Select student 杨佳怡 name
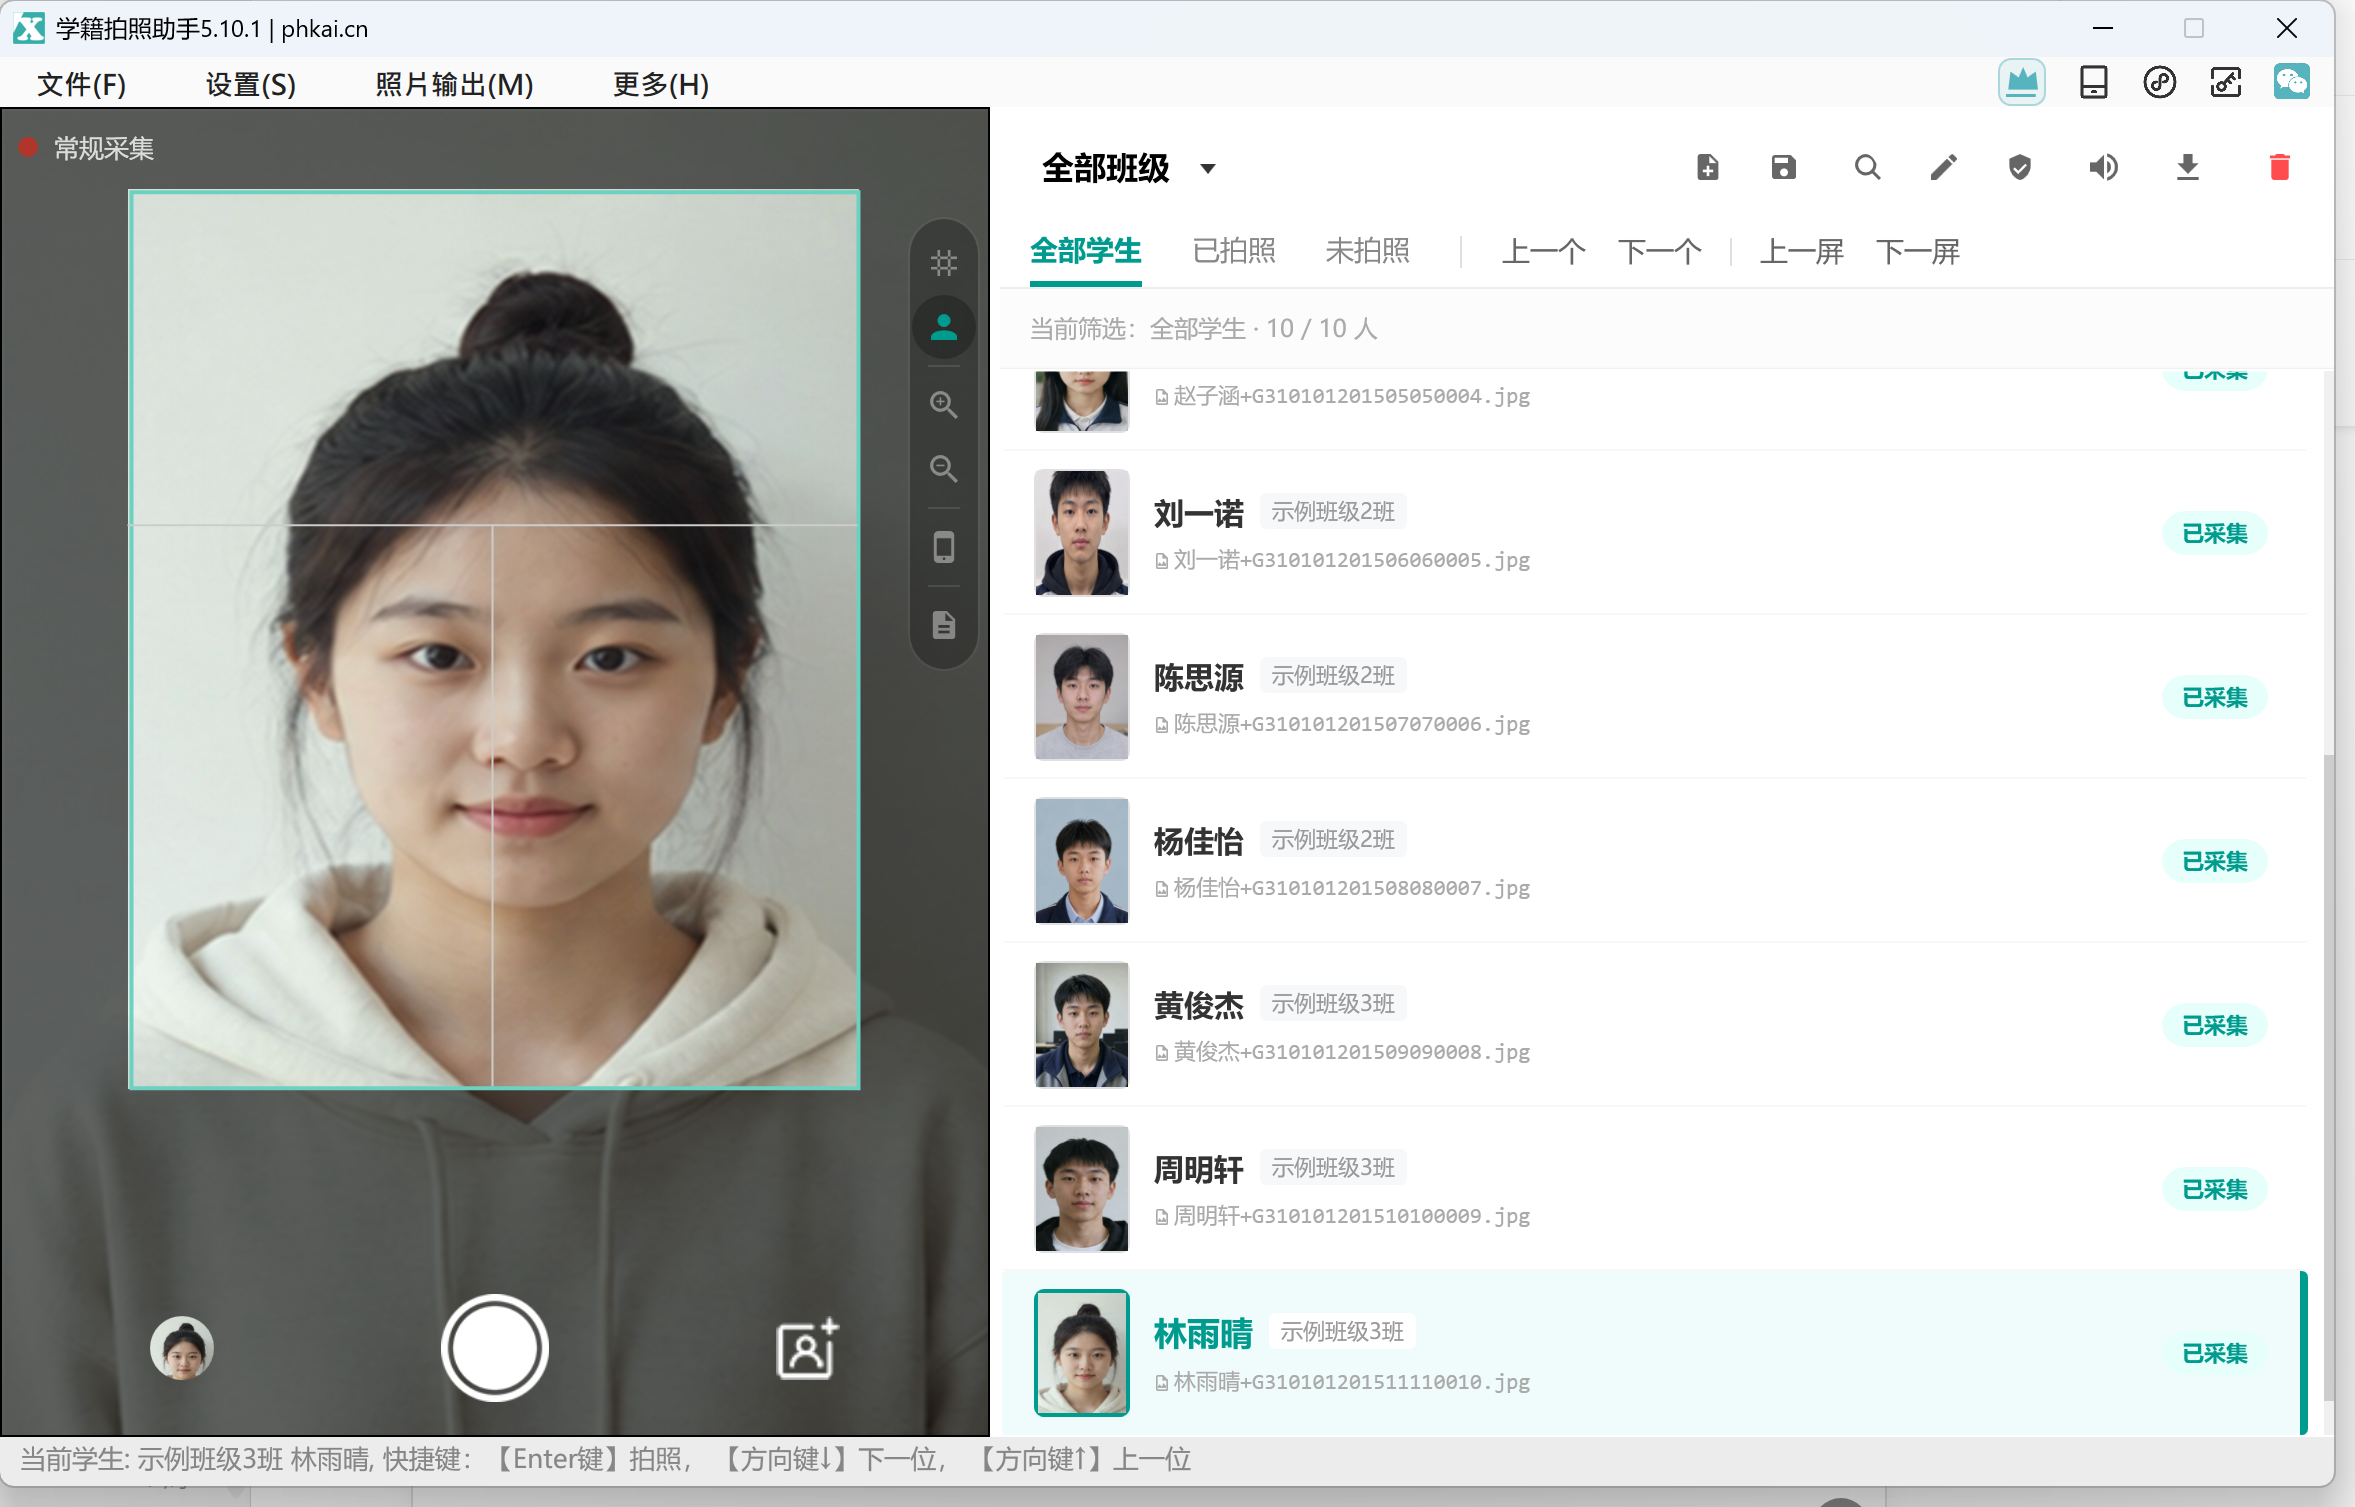Image resolution: width=2355 pixels, height=1507 pixels. click(x=1198, y=841)
